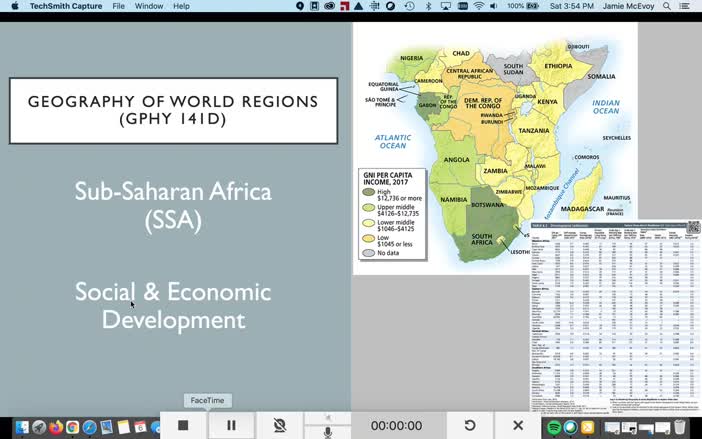Open the Help menu
Viewport: 702px width, 439px height.
(181, 6)
